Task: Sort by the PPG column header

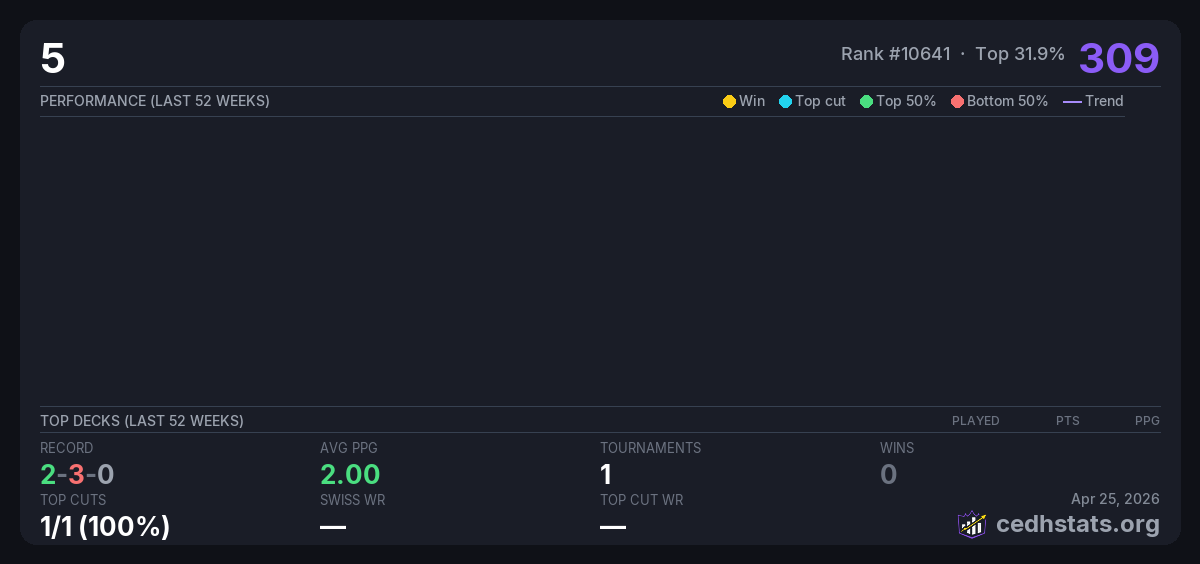Action: [1147, 421]
